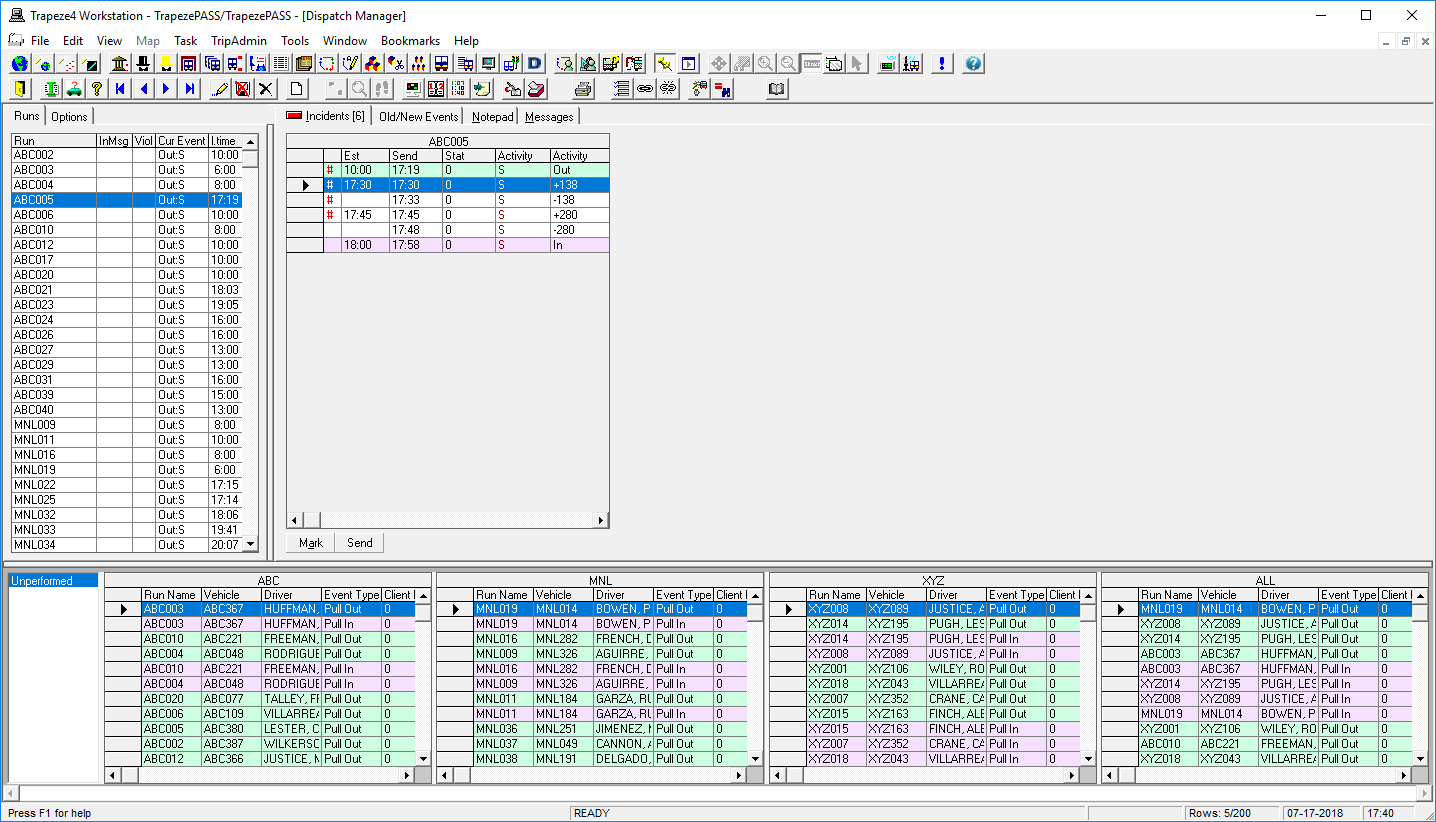This screenshot has width=1436, height=822.
Task: Switch to the Old/New Events tab
Action: (x=418, y=116)
